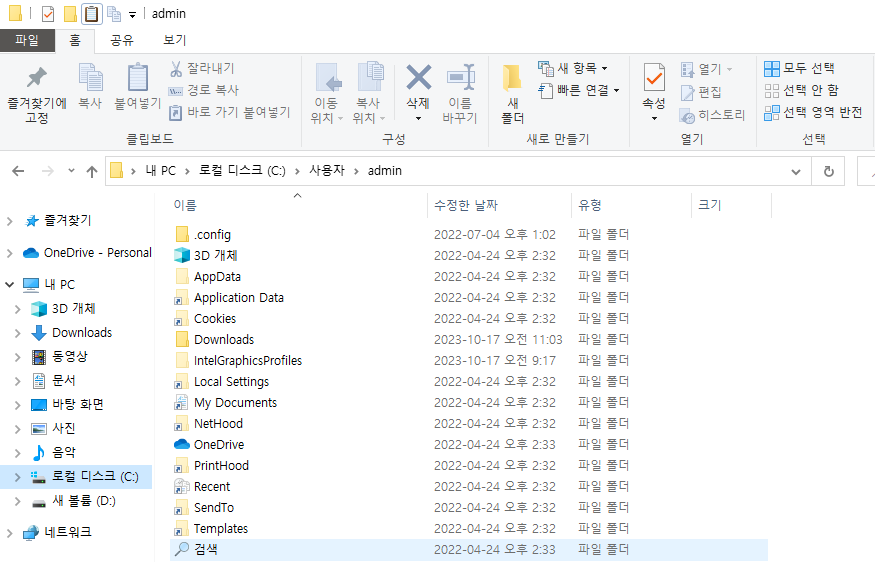Click 히스토리 history command

712,115
